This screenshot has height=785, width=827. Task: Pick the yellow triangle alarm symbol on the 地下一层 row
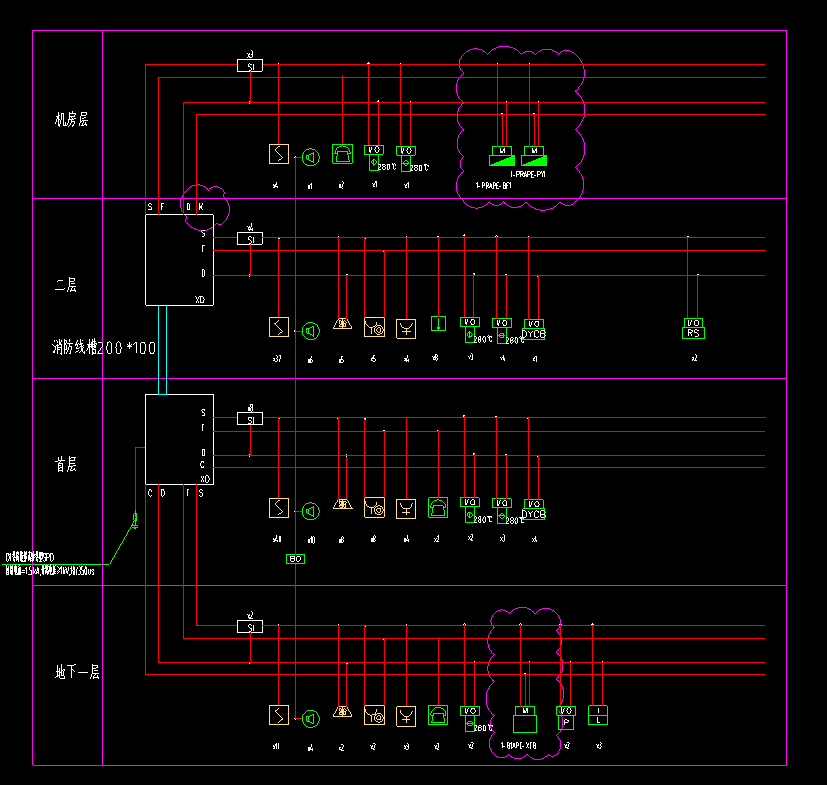point(342,712)
